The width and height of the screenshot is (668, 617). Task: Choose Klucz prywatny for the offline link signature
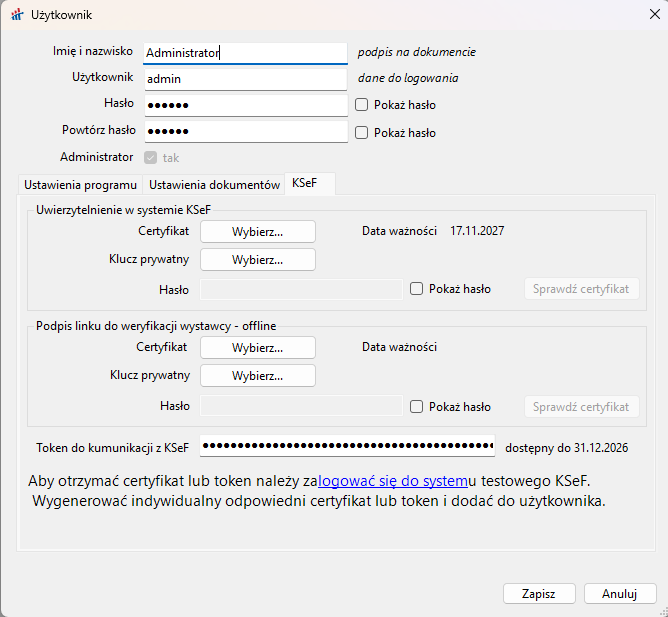coord(258,376)
